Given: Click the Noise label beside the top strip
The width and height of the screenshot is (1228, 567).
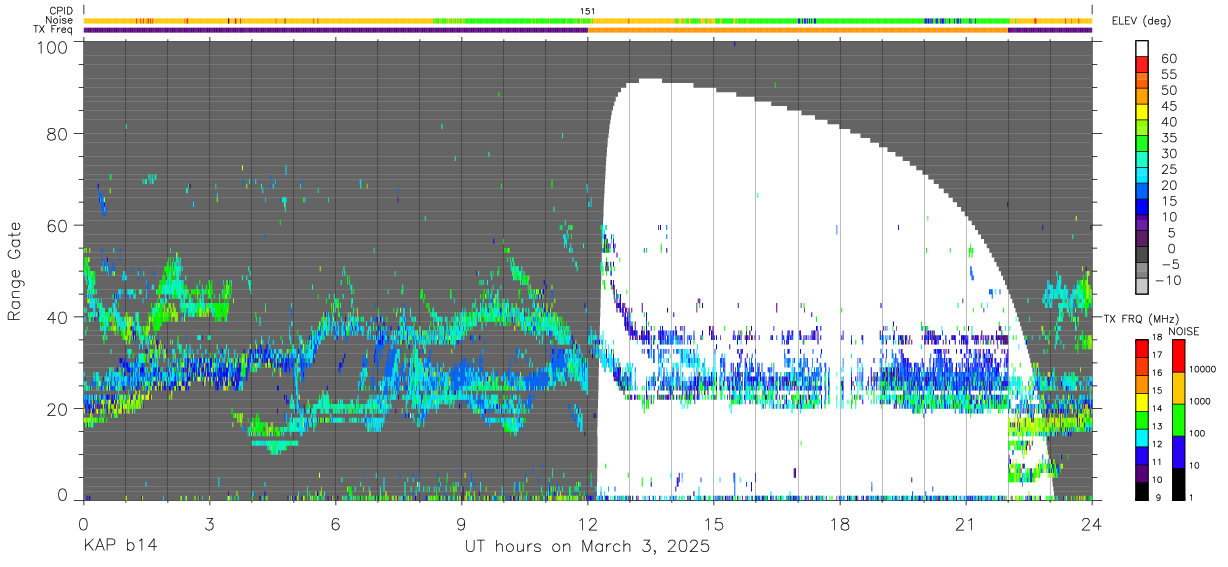Looking at the screenshot, I should (x=60, y=20).
